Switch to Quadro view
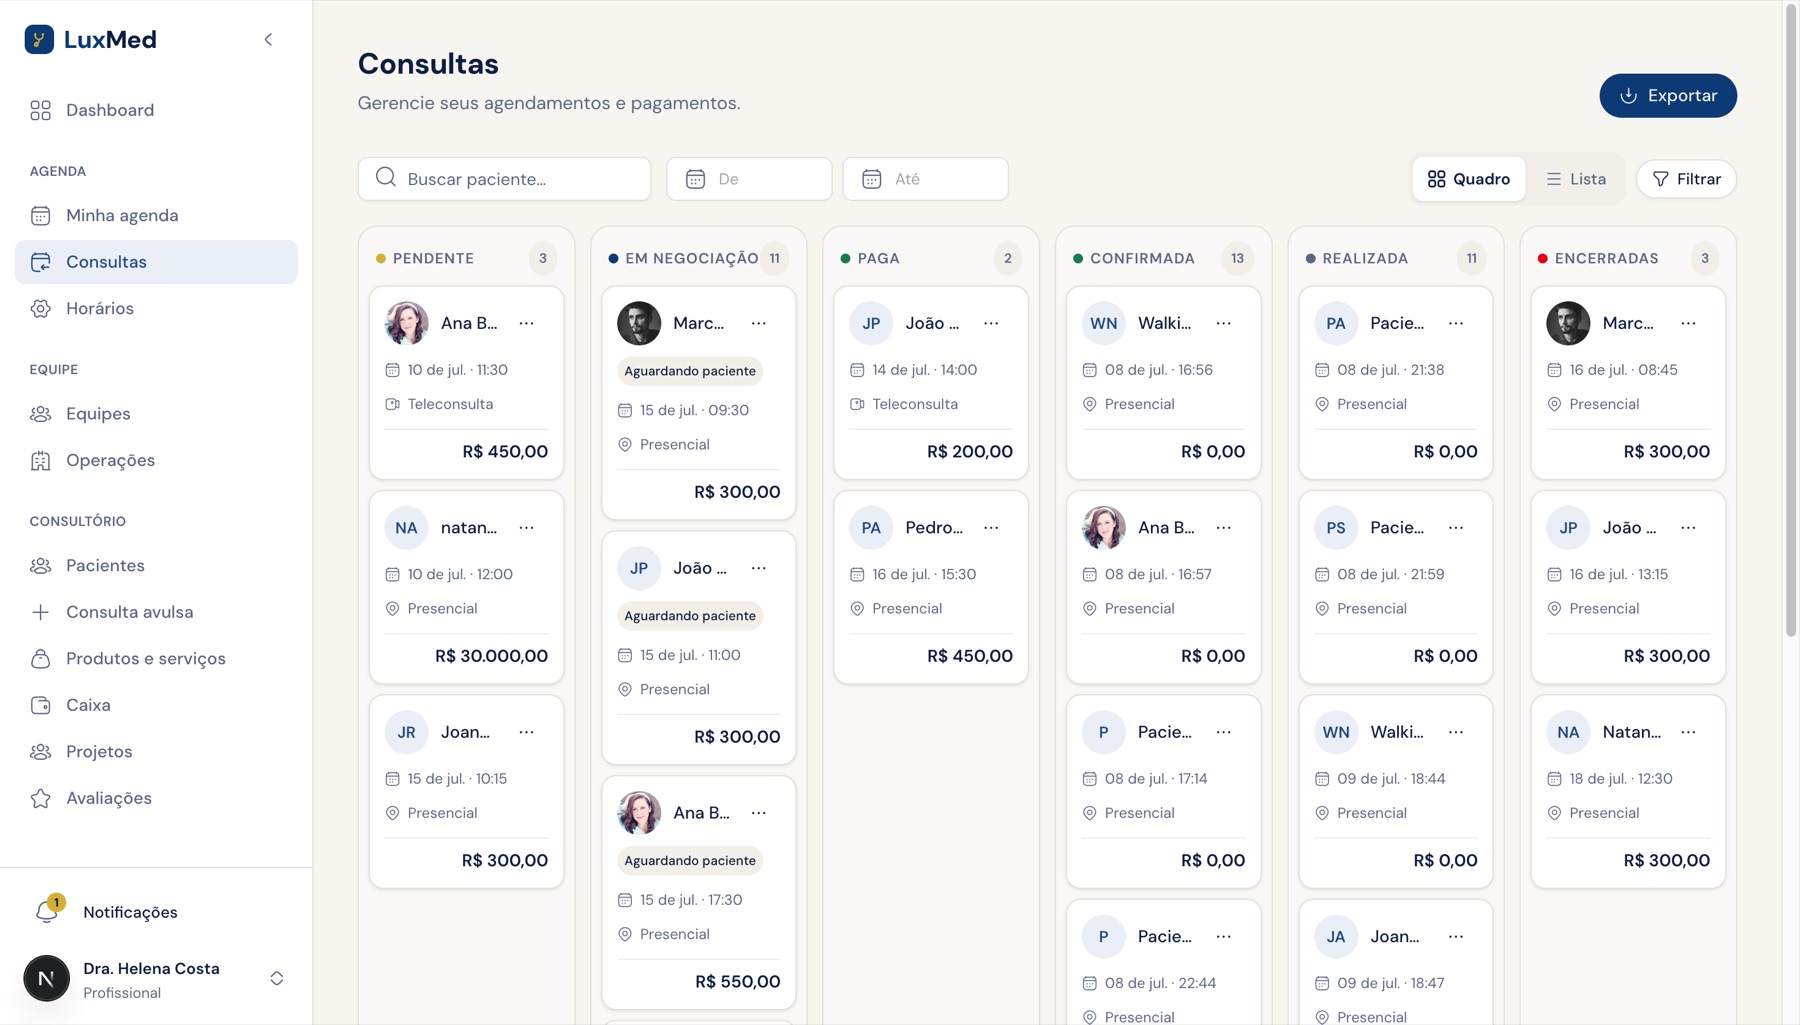This screenshot has height=1025, width=1800. click(1468, 179)
